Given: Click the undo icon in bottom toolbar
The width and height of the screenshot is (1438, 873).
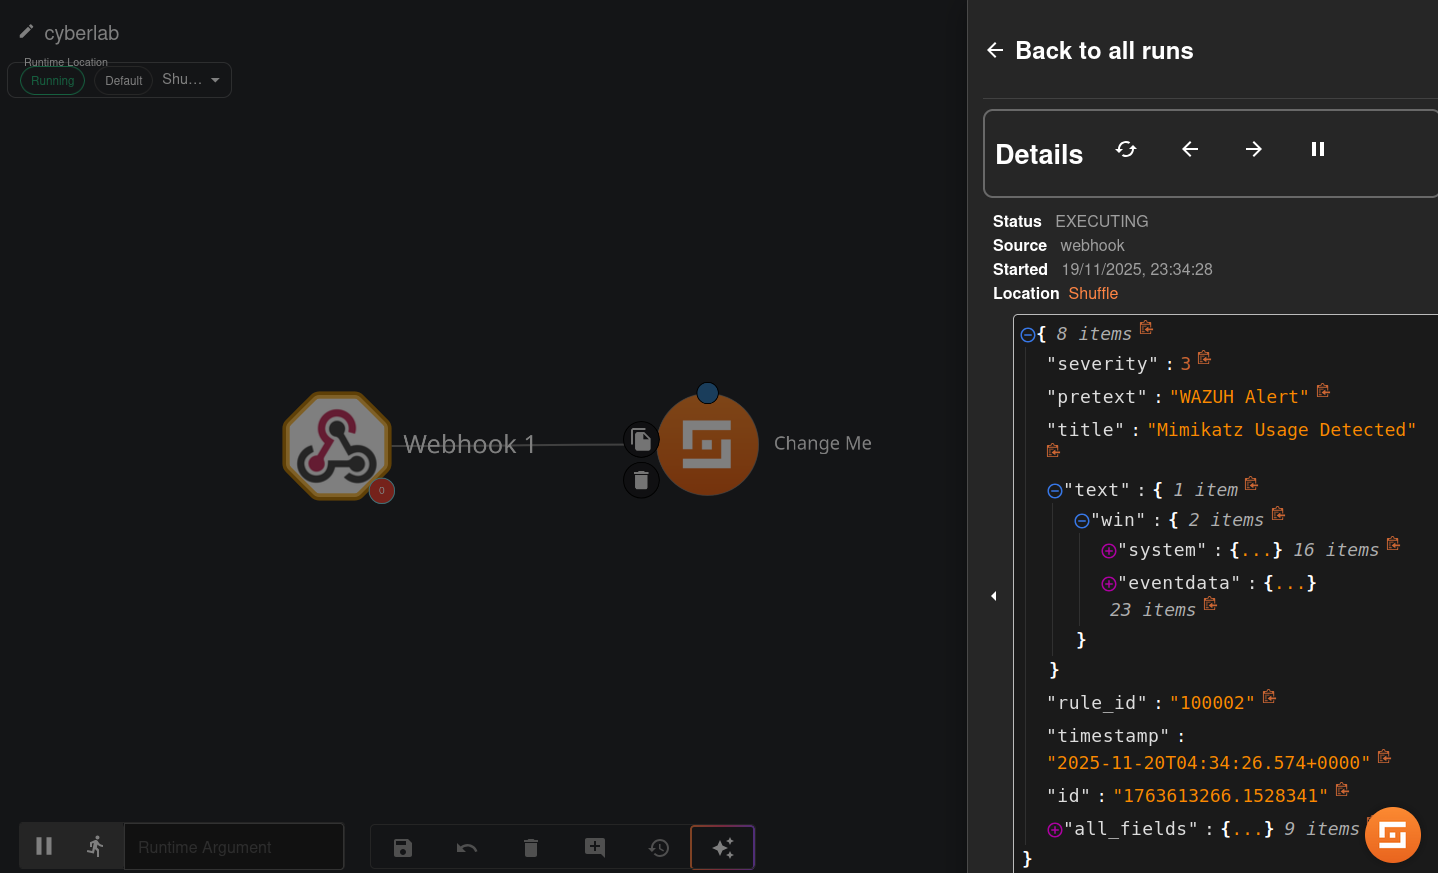Looking at the screenshot, I should (467, 848).
